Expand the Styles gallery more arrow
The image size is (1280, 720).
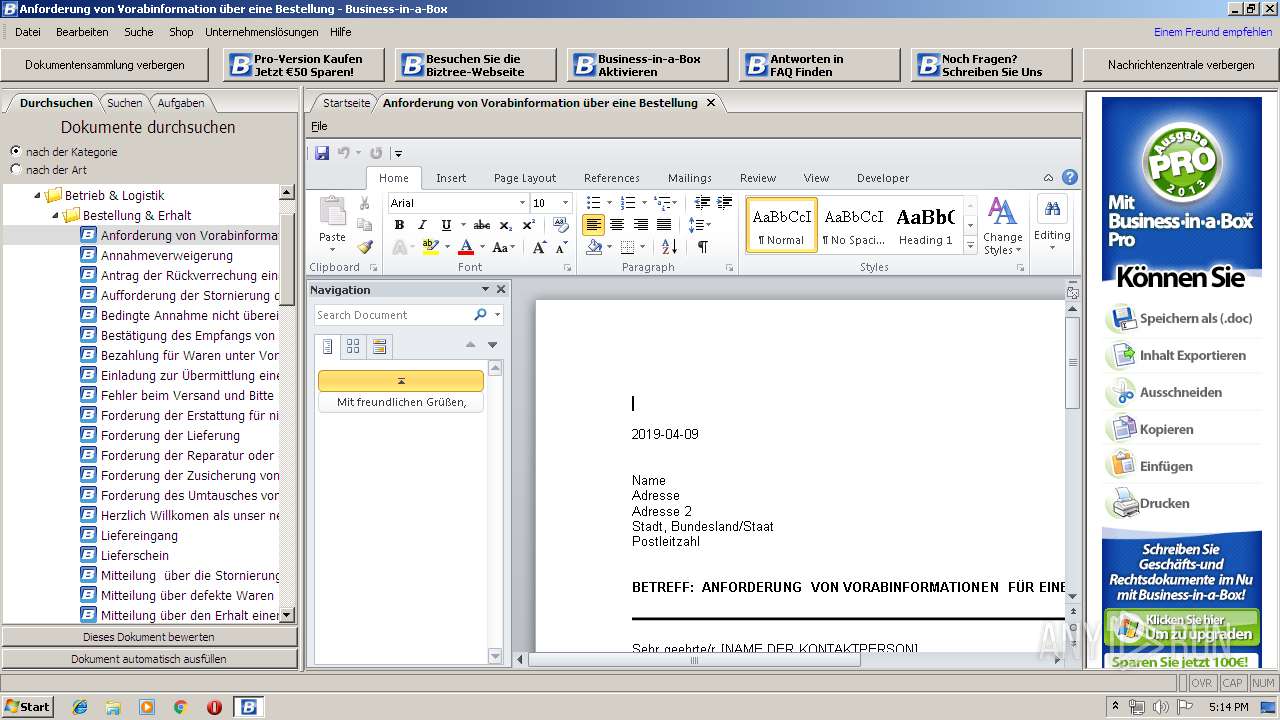969,248
